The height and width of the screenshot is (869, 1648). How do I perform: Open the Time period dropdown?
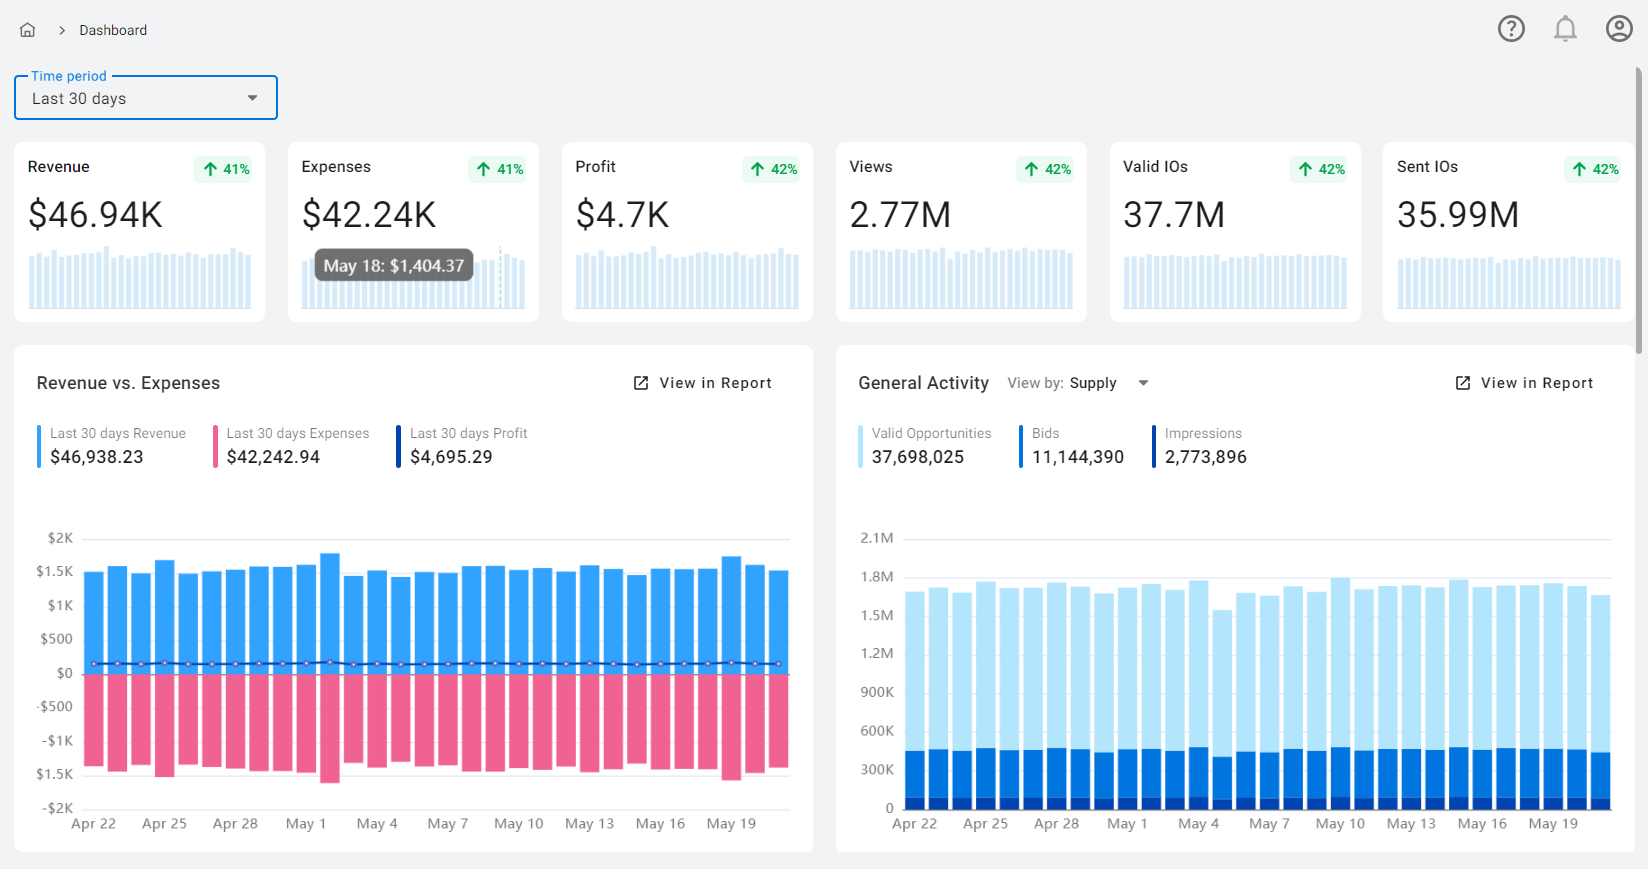(146, 98)
